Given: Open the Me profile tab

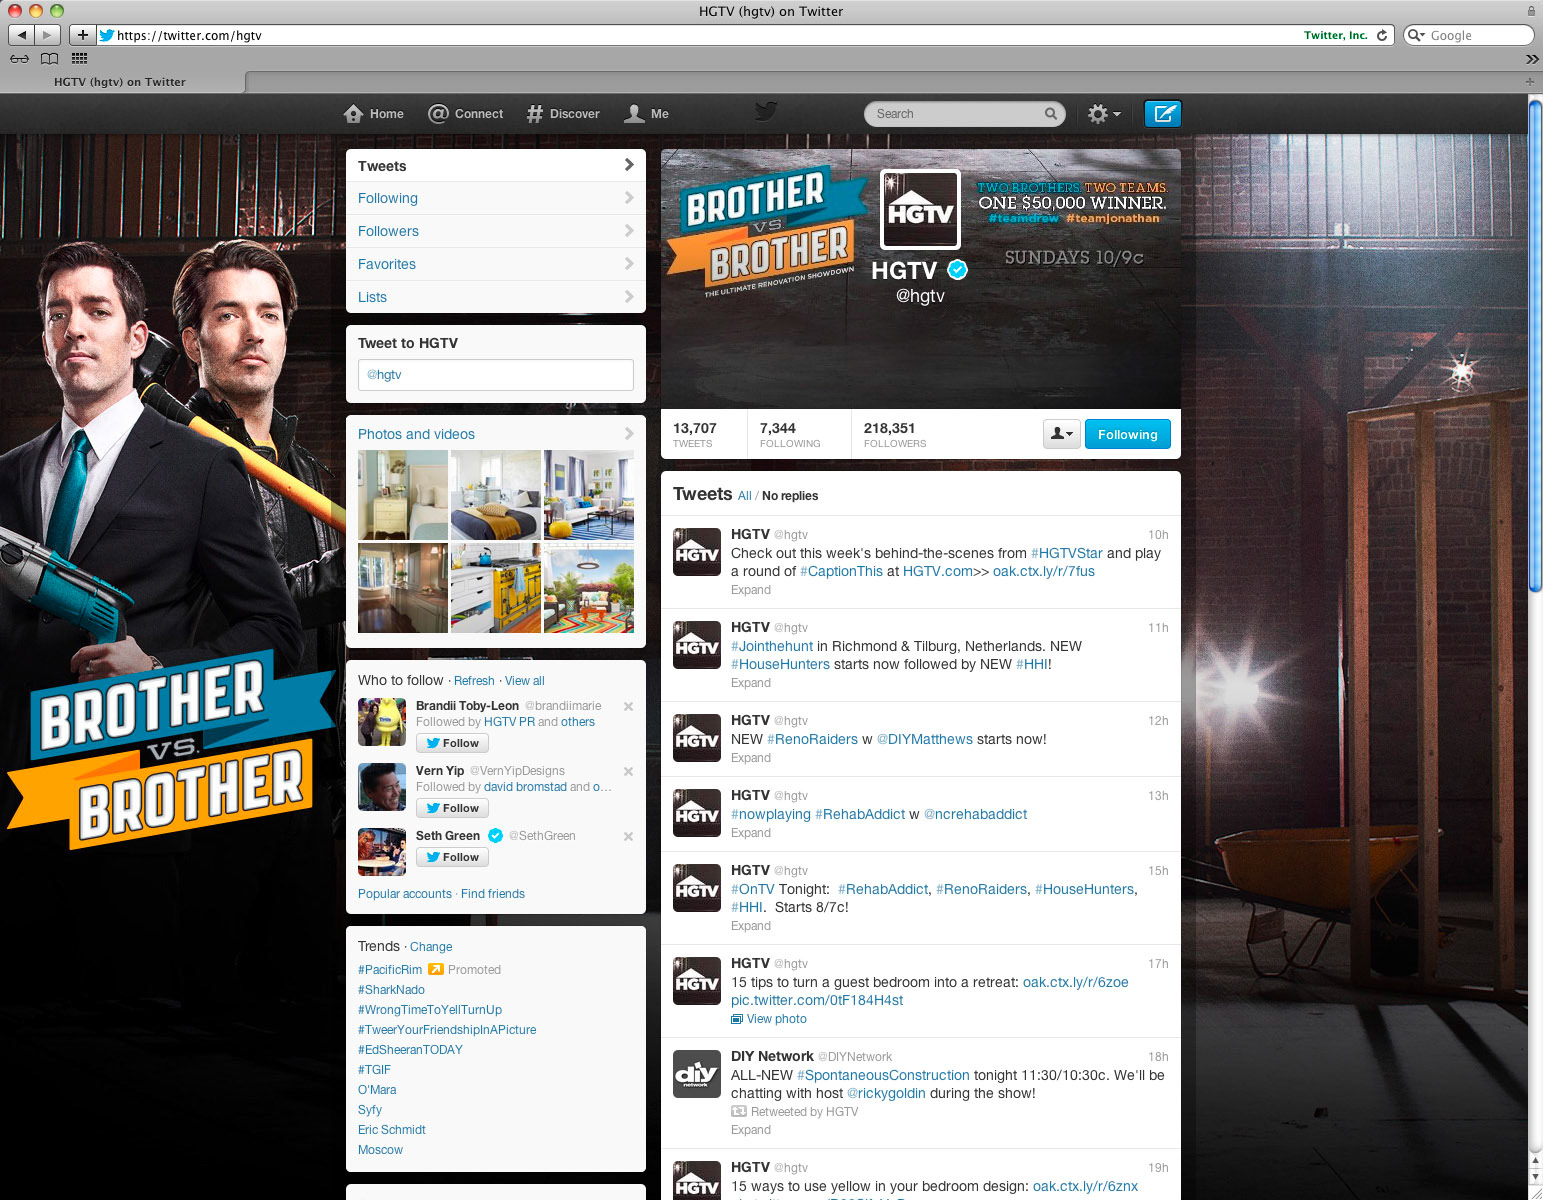Looking at the screenshot, I should (x=647, y=114).
